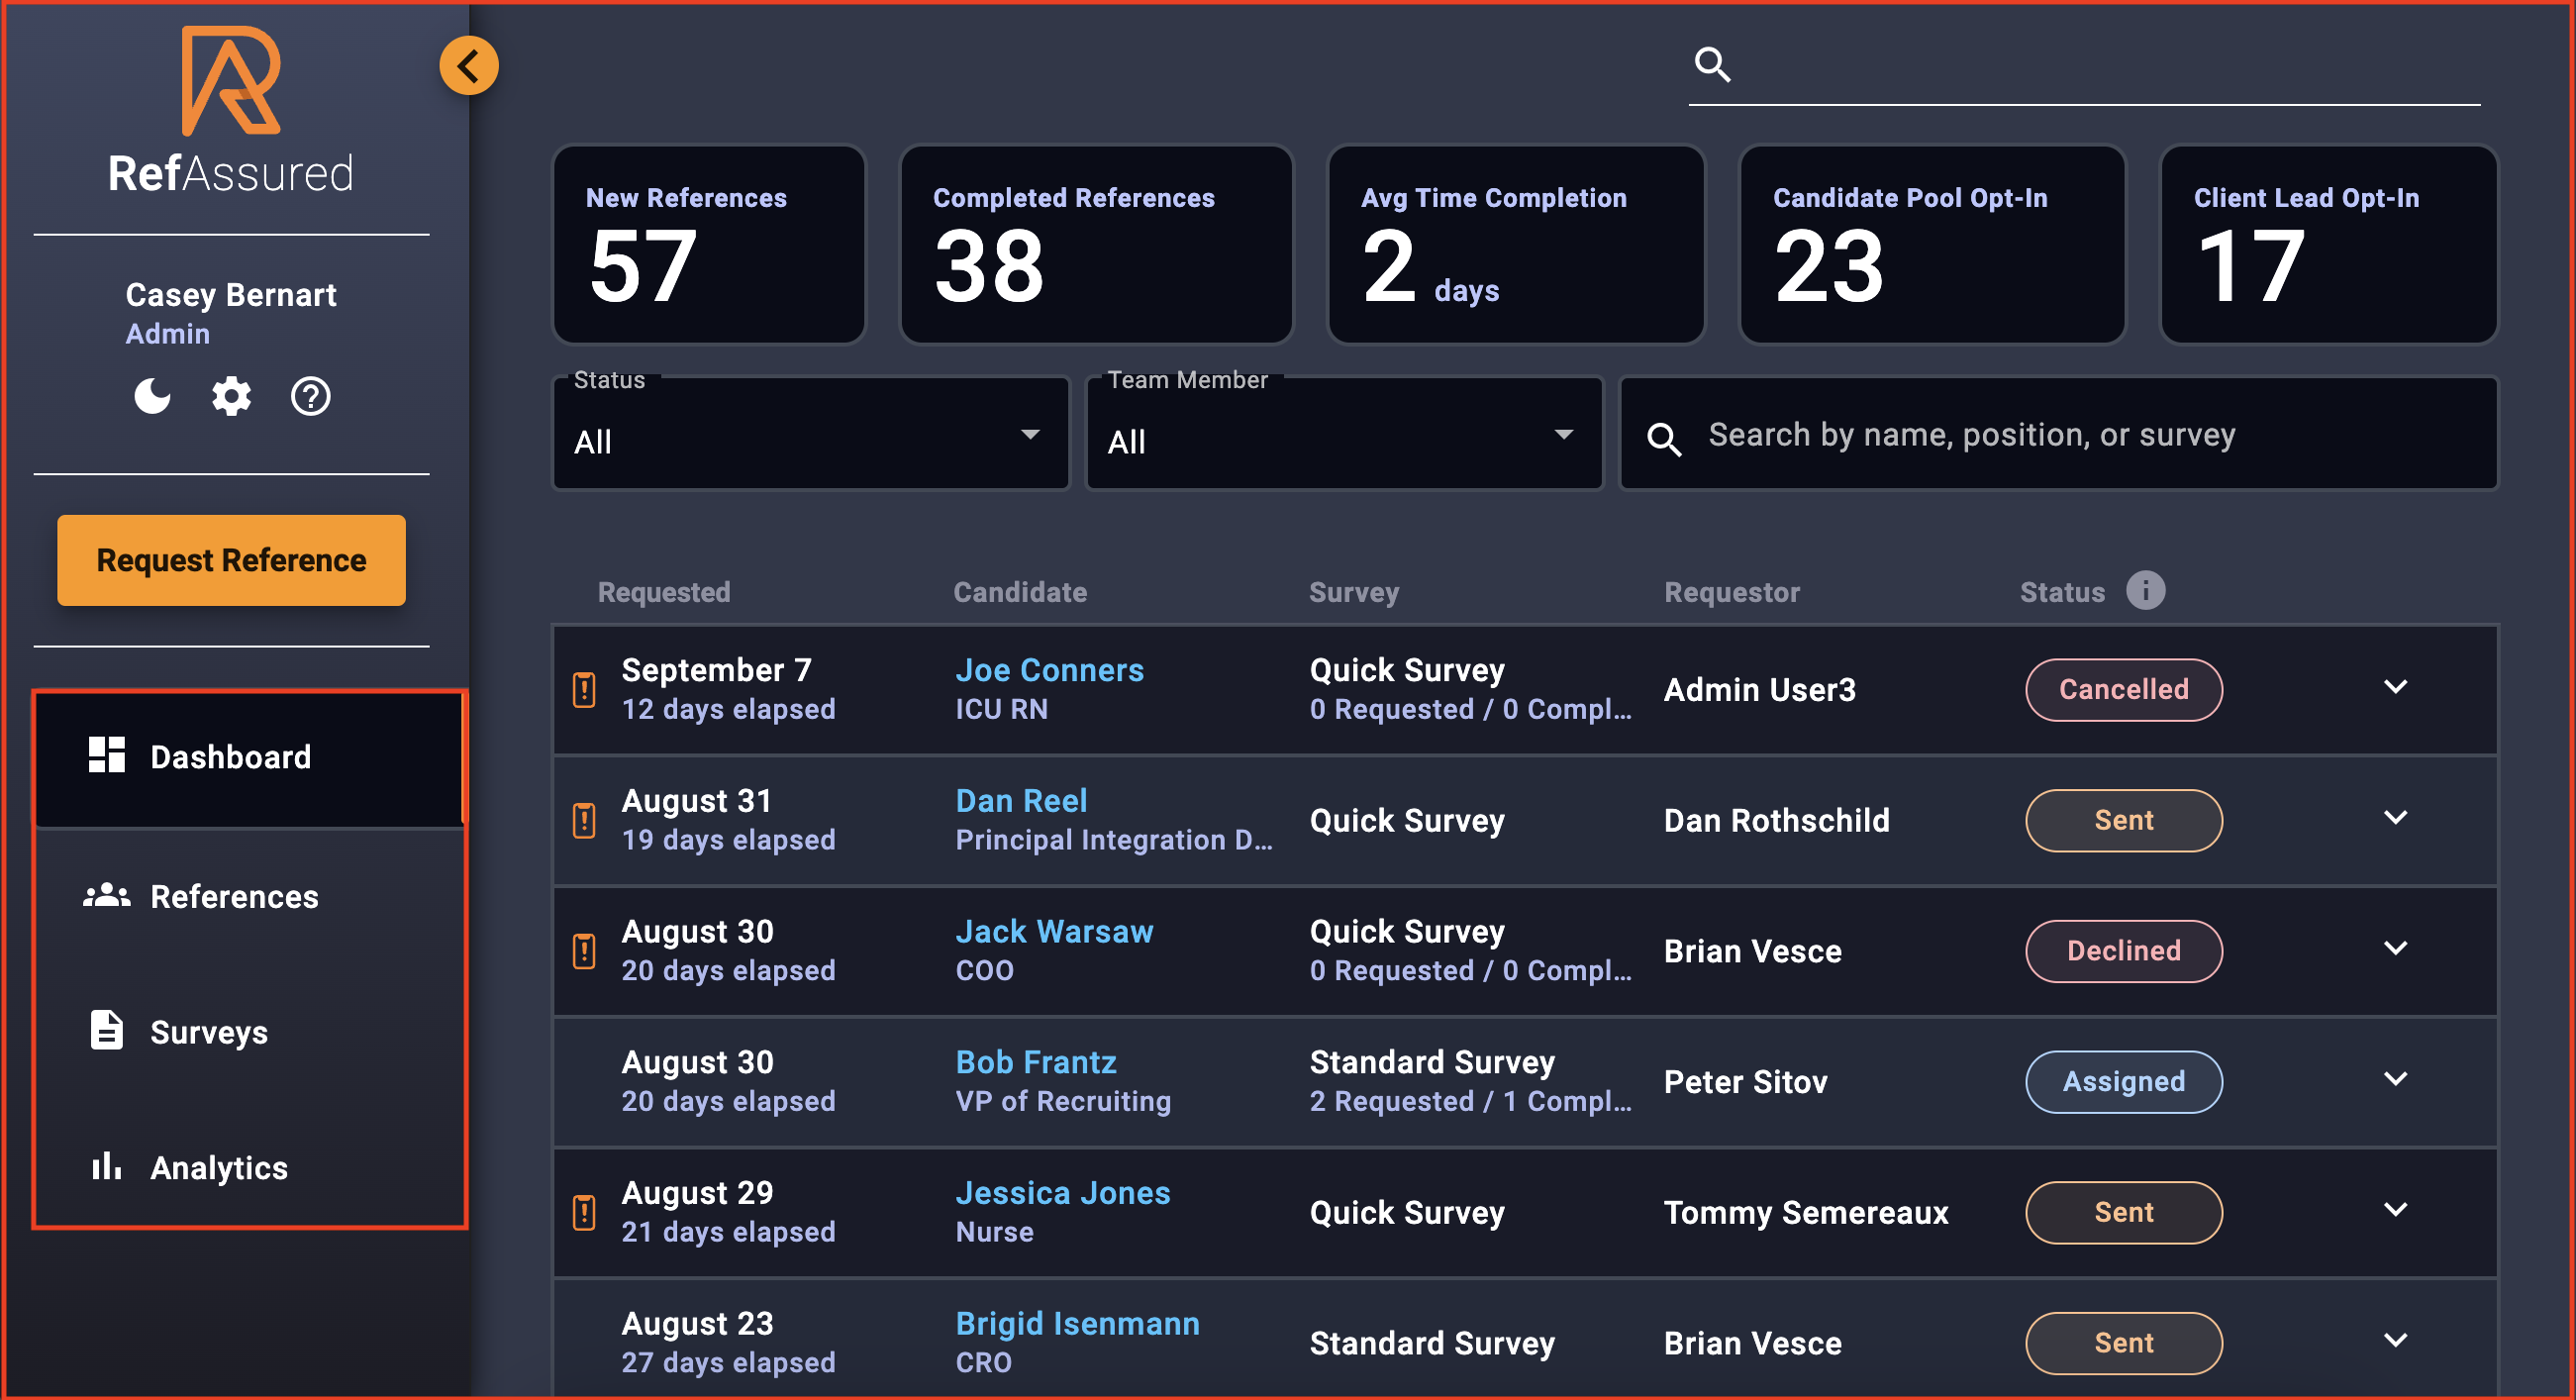Open candidate Joe Conners link

[x=1049, y=670]
